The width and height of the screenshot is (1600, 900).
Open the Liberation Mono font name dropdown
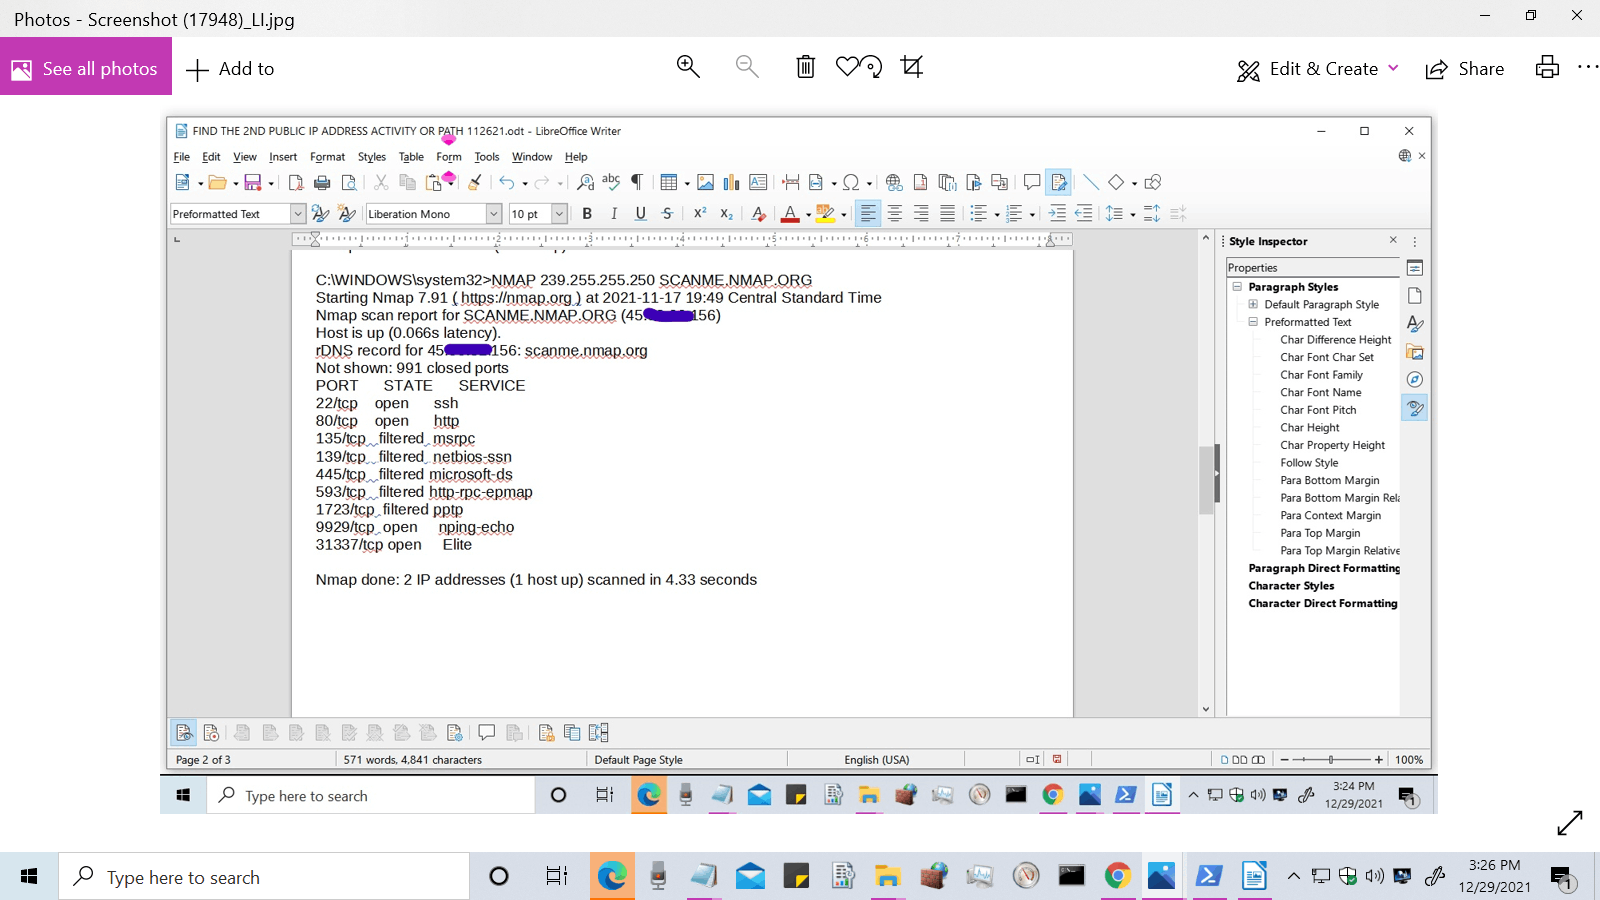[493, 214]
